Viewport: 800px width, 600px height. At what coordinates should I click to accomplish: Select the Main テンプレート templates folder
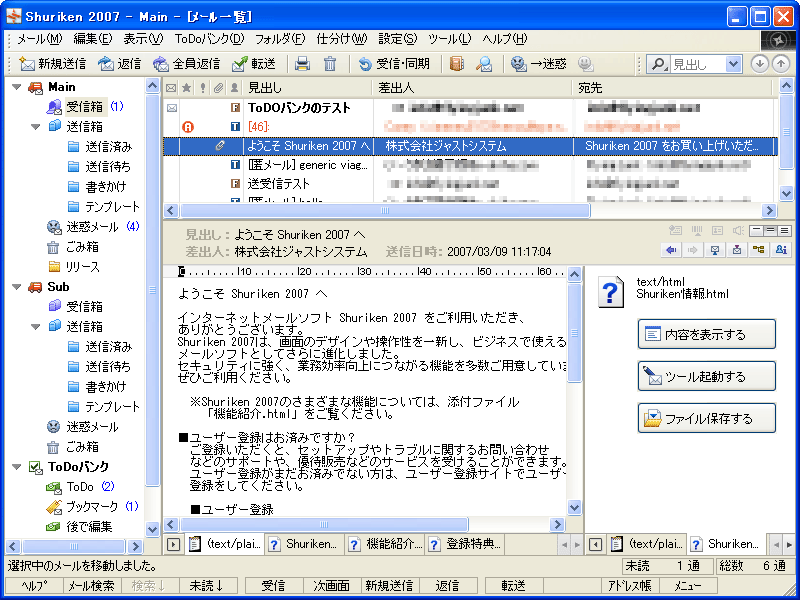click(x=104, y=207)
